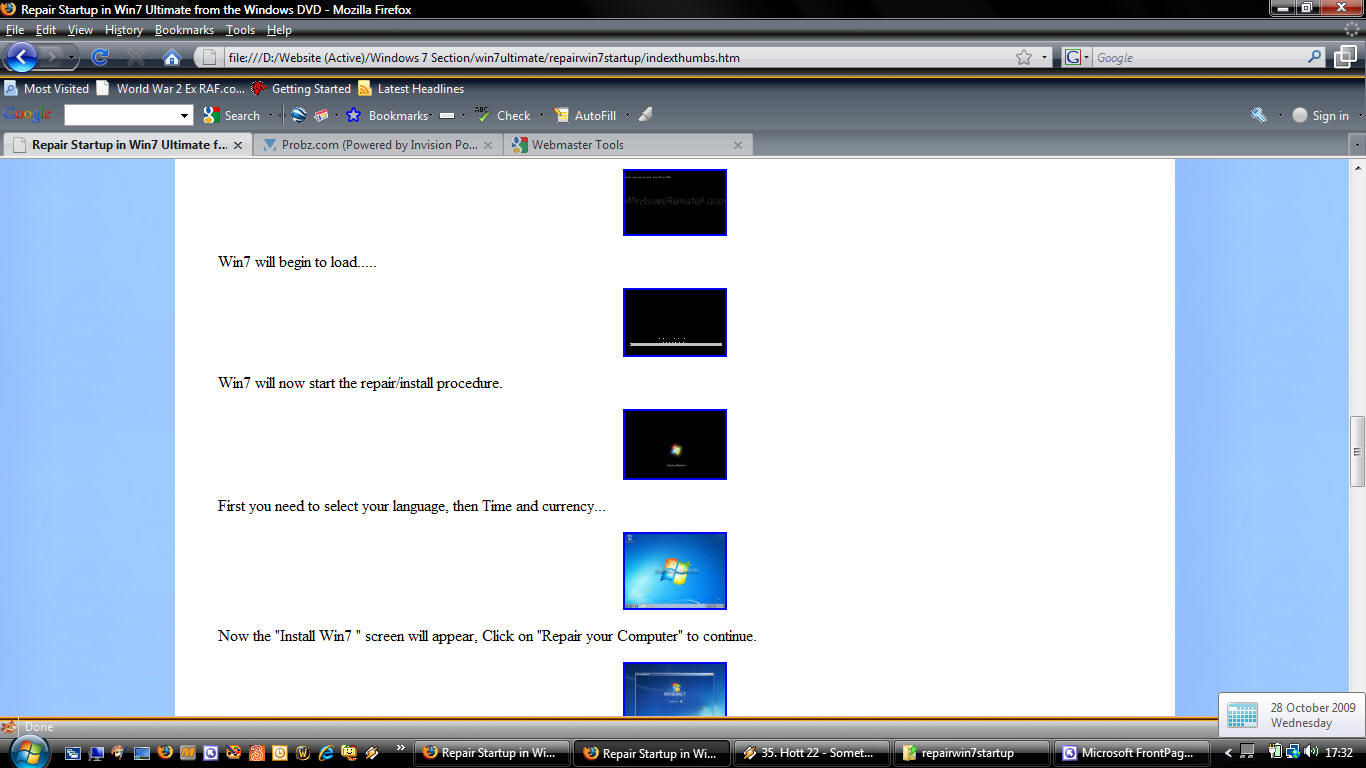This screenshot has width=1366, height=768.
Task: Reload the current page
Action: (100, 57)
